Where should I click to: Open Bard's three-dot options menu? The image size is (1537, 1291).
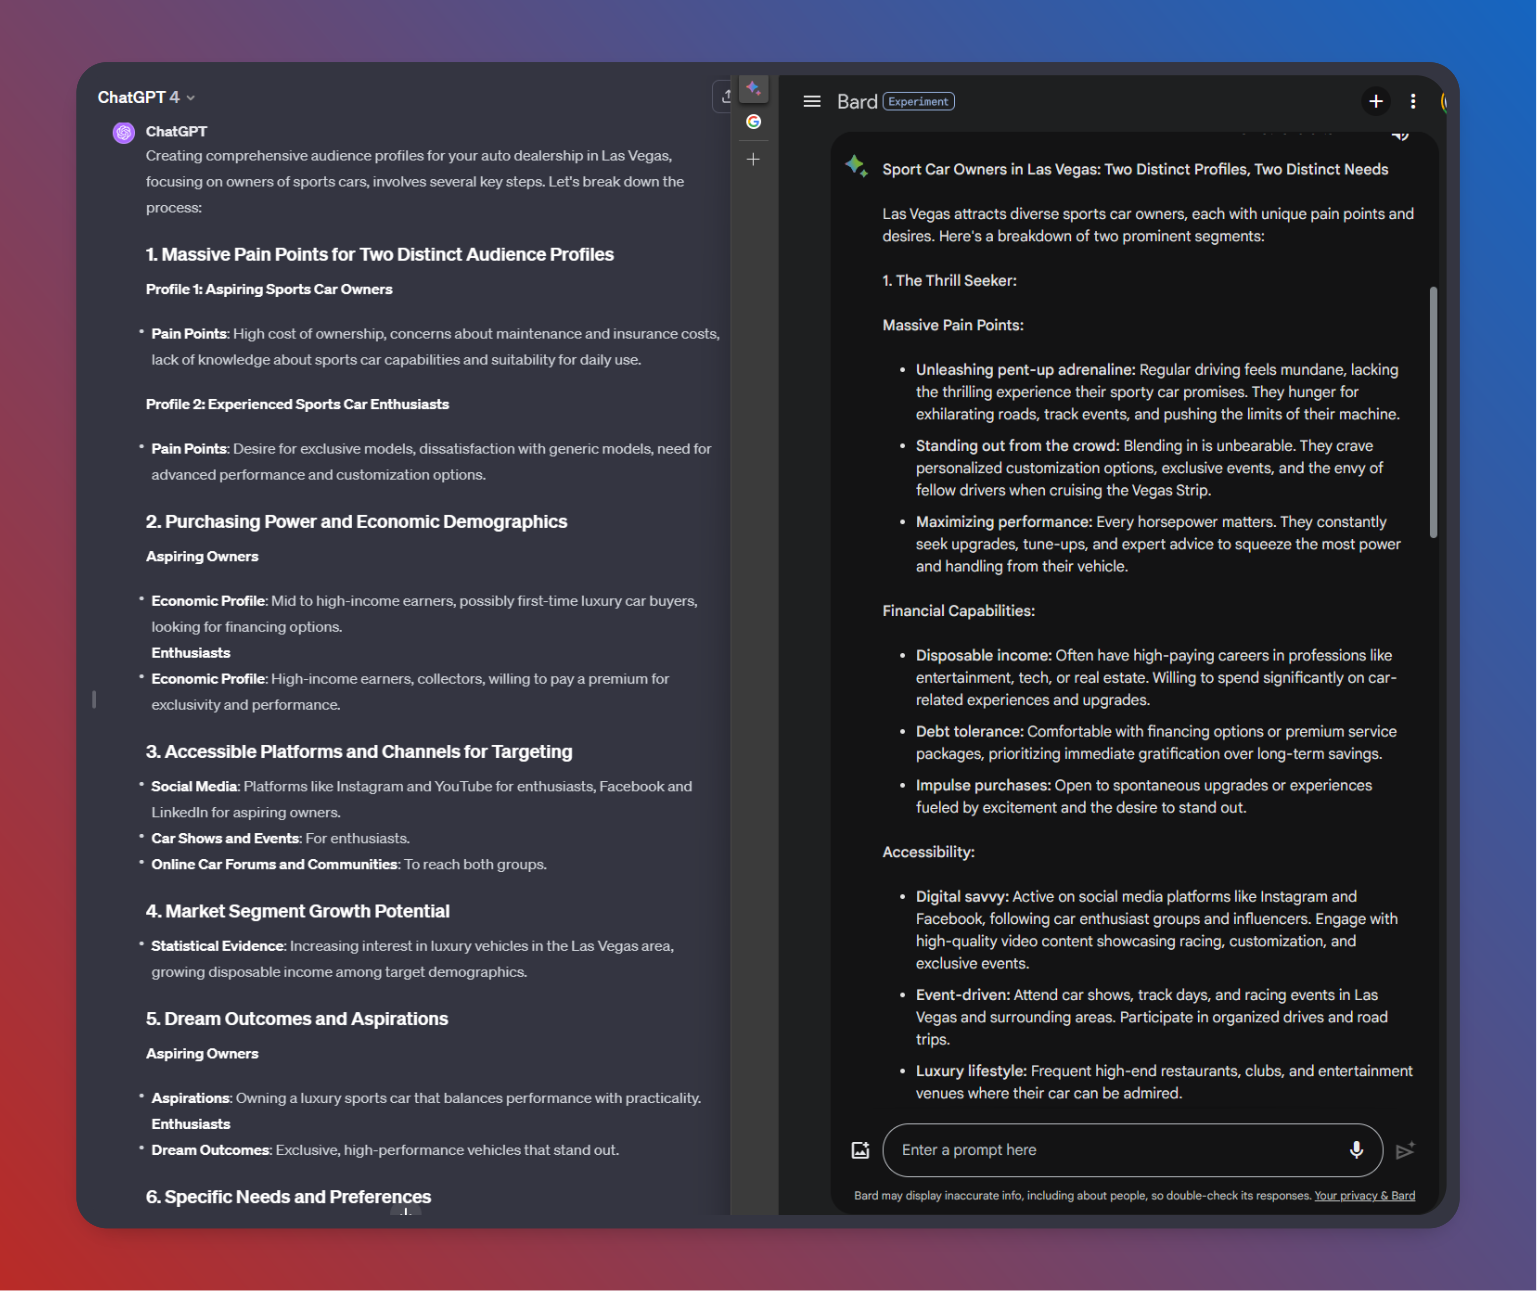1413,101
